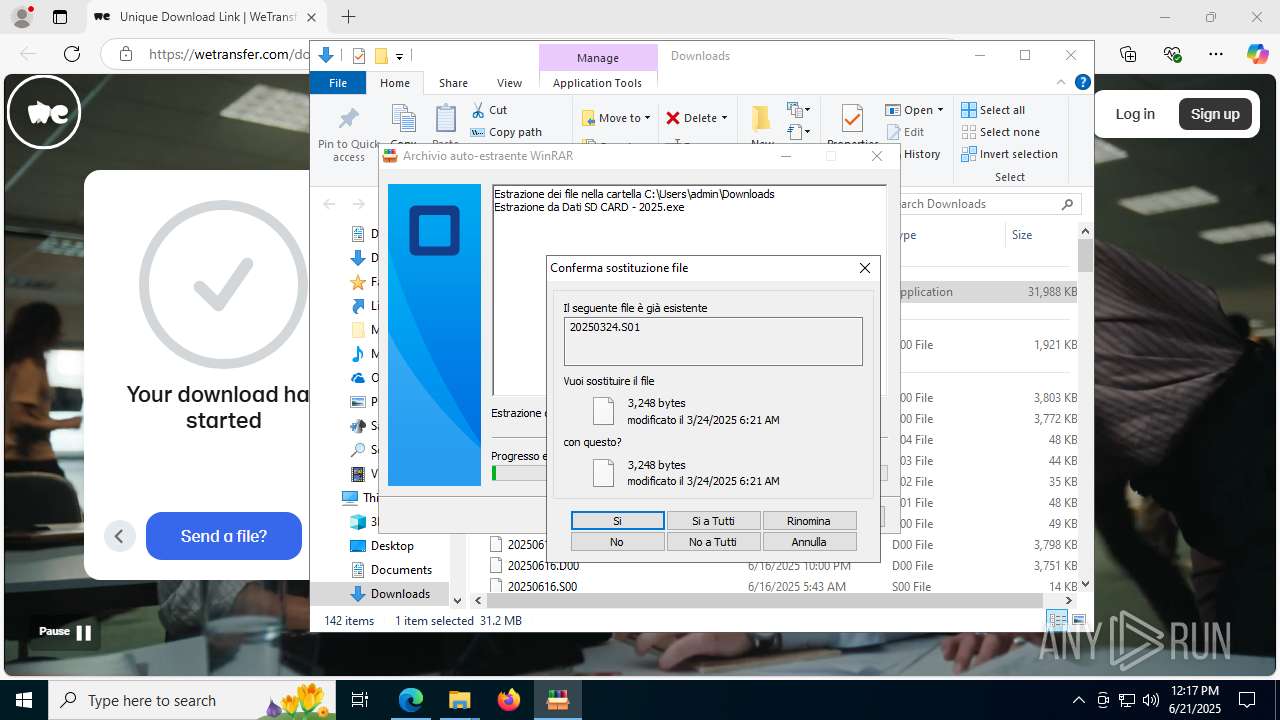Open a new tab in Edge

tap(348, 17)
